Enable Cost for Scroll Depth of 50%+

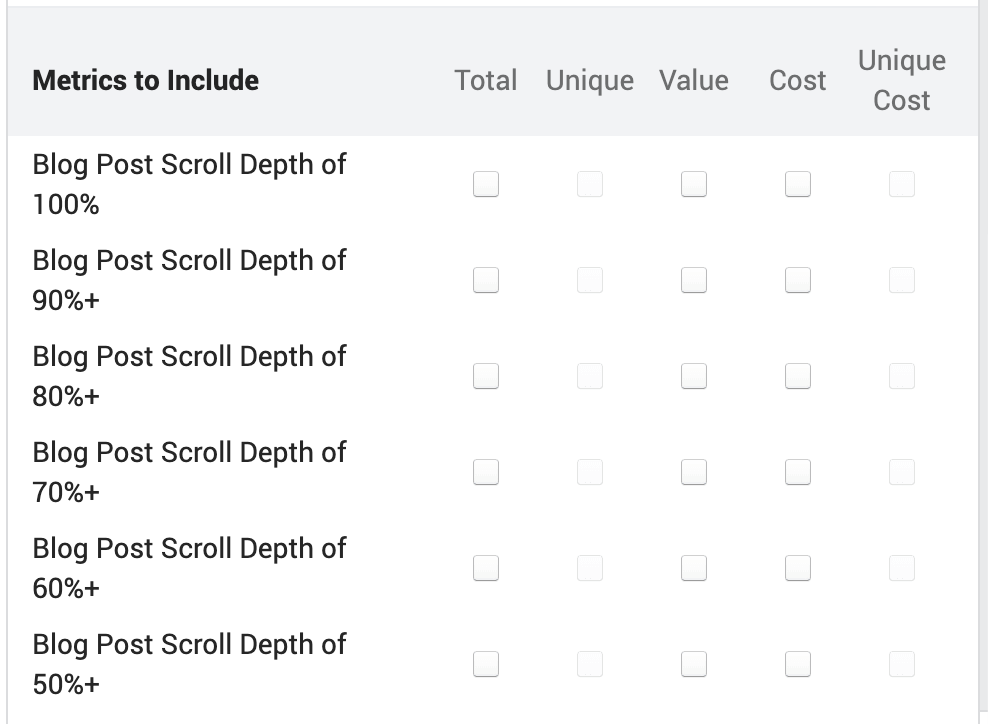click(x=798, y=664)
